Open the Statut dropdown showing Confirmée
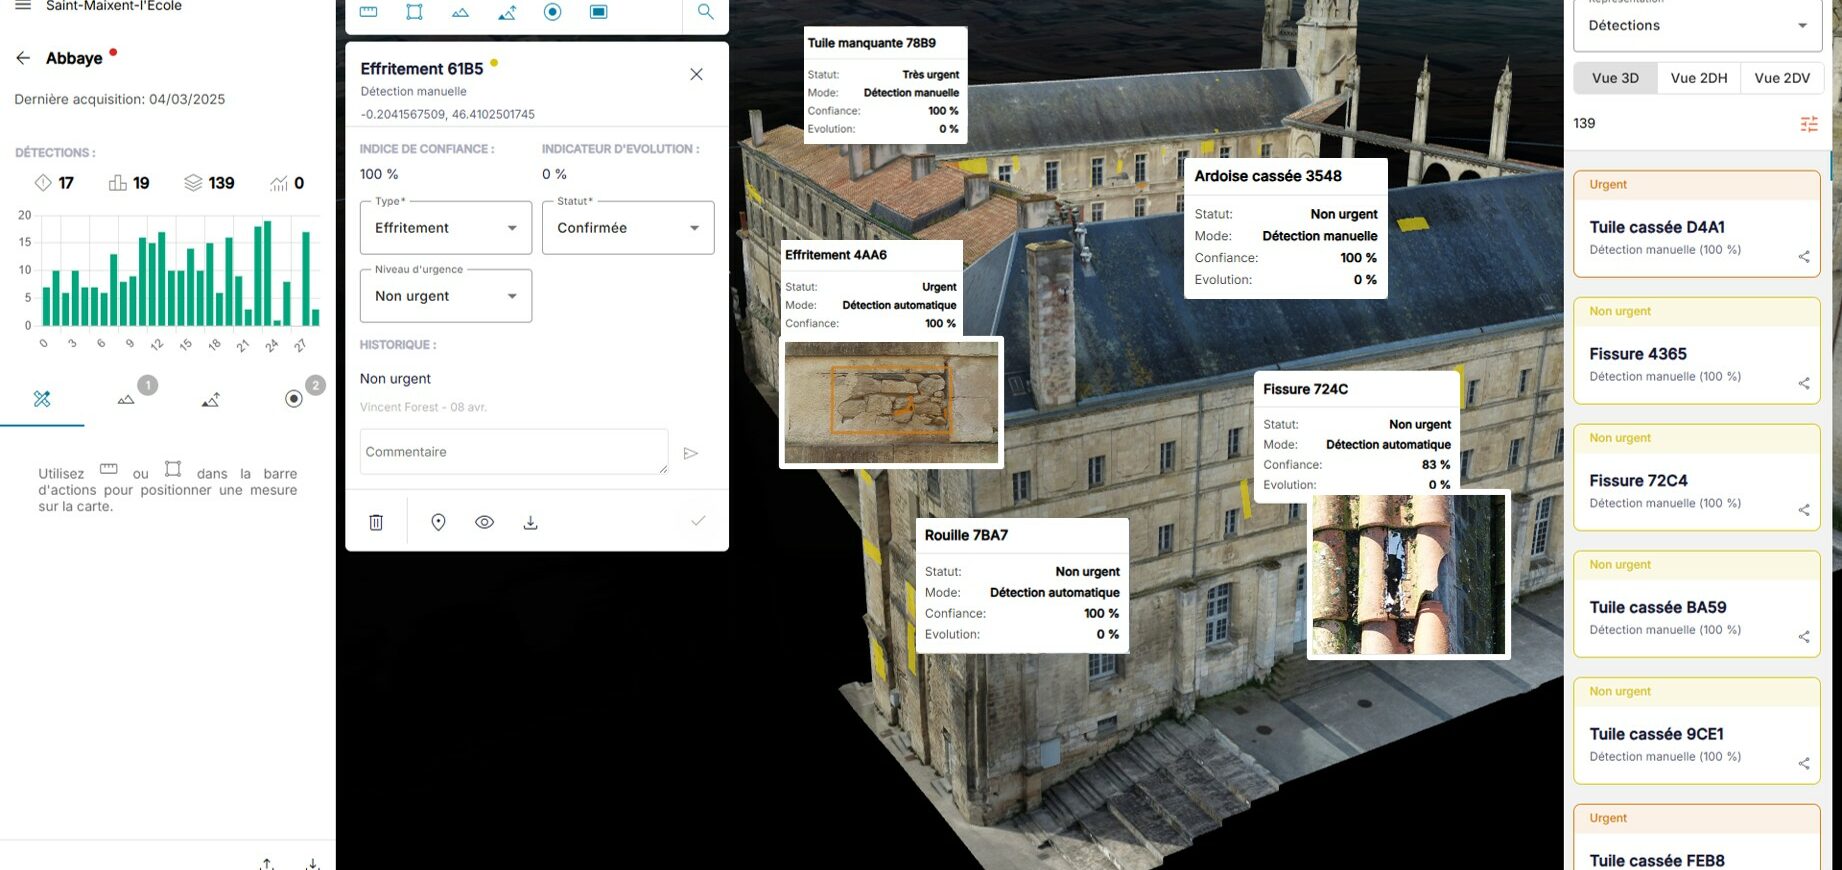This screenshot has width=1842, height=870. [x=627, y=228]
